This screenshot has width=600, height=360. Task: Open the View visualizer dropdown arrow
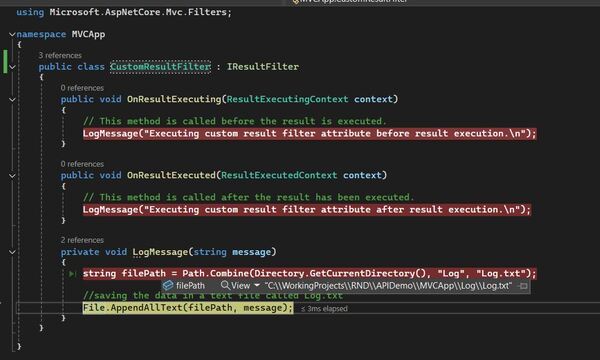(x=257, y=285)
